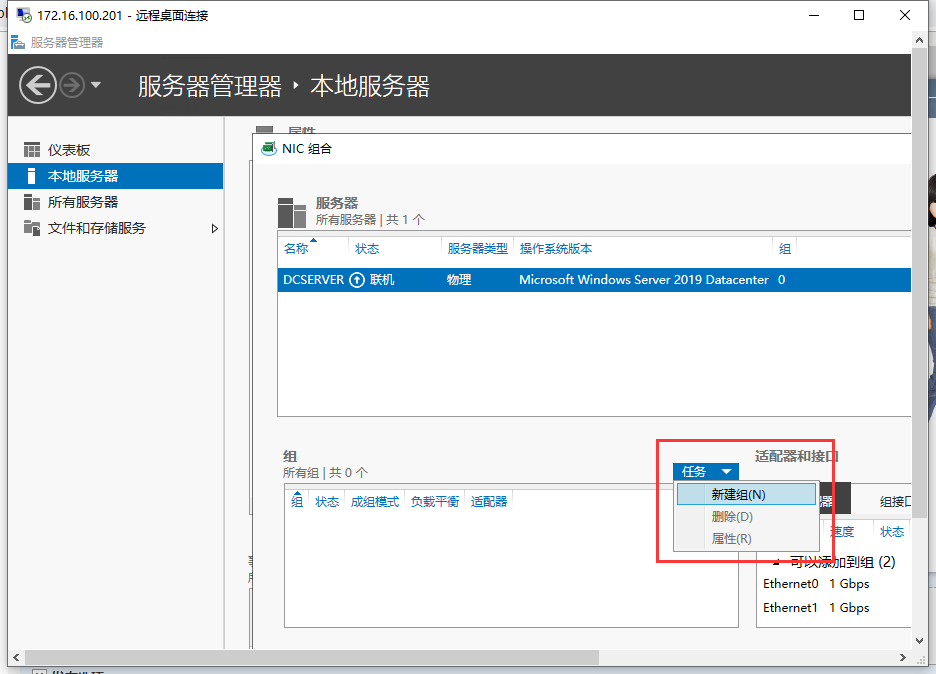Click the back navigation arrow
936x674 pixels.
click(x=38, y=85)
